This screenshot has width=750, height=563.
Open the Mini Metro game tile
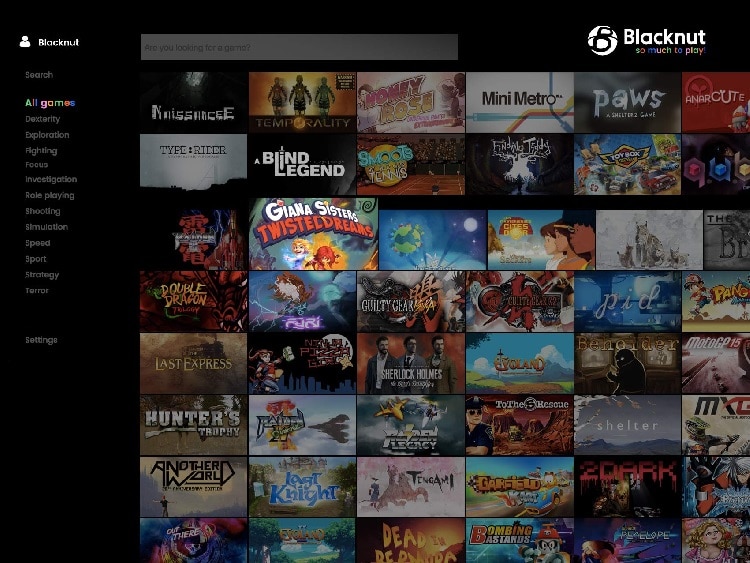[519, 102]
